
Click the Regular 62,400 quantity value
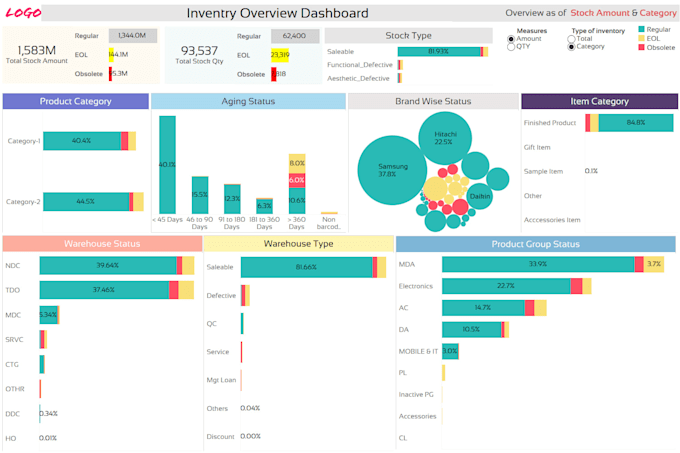(x=295, y=36)
